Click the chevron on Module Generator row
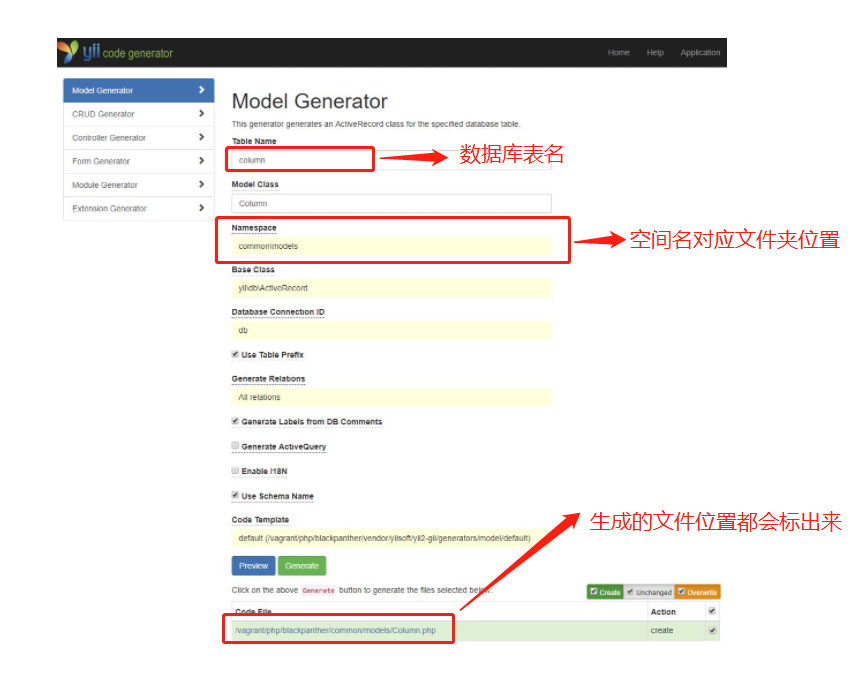The width and height of the screenshot is (868, 680). click(202, 184)
